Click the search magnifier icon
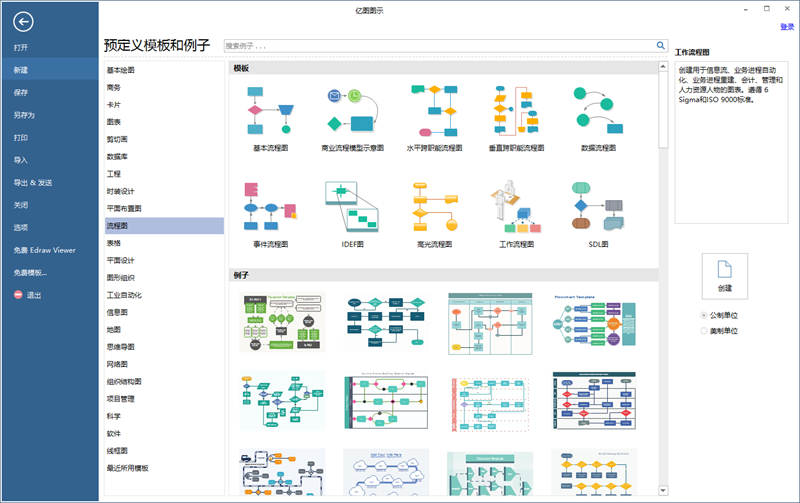 coord(660,45)
